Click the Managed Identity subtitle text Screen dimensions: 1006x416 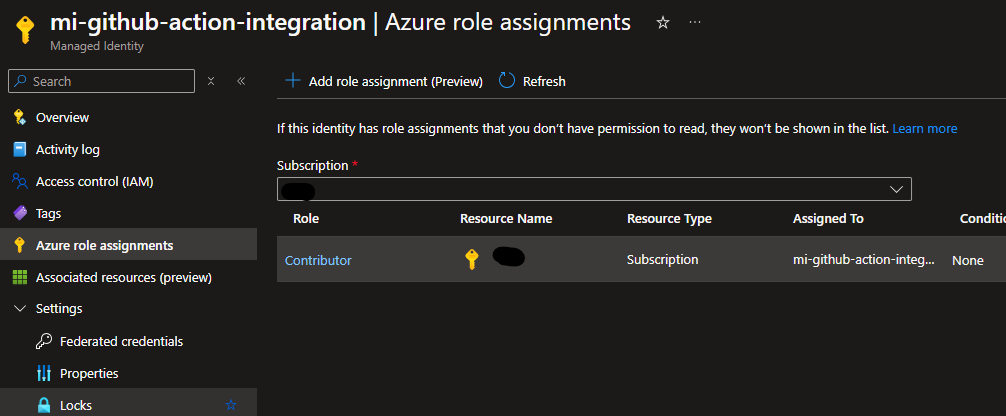pyautogui.click(x=97, y=46)
